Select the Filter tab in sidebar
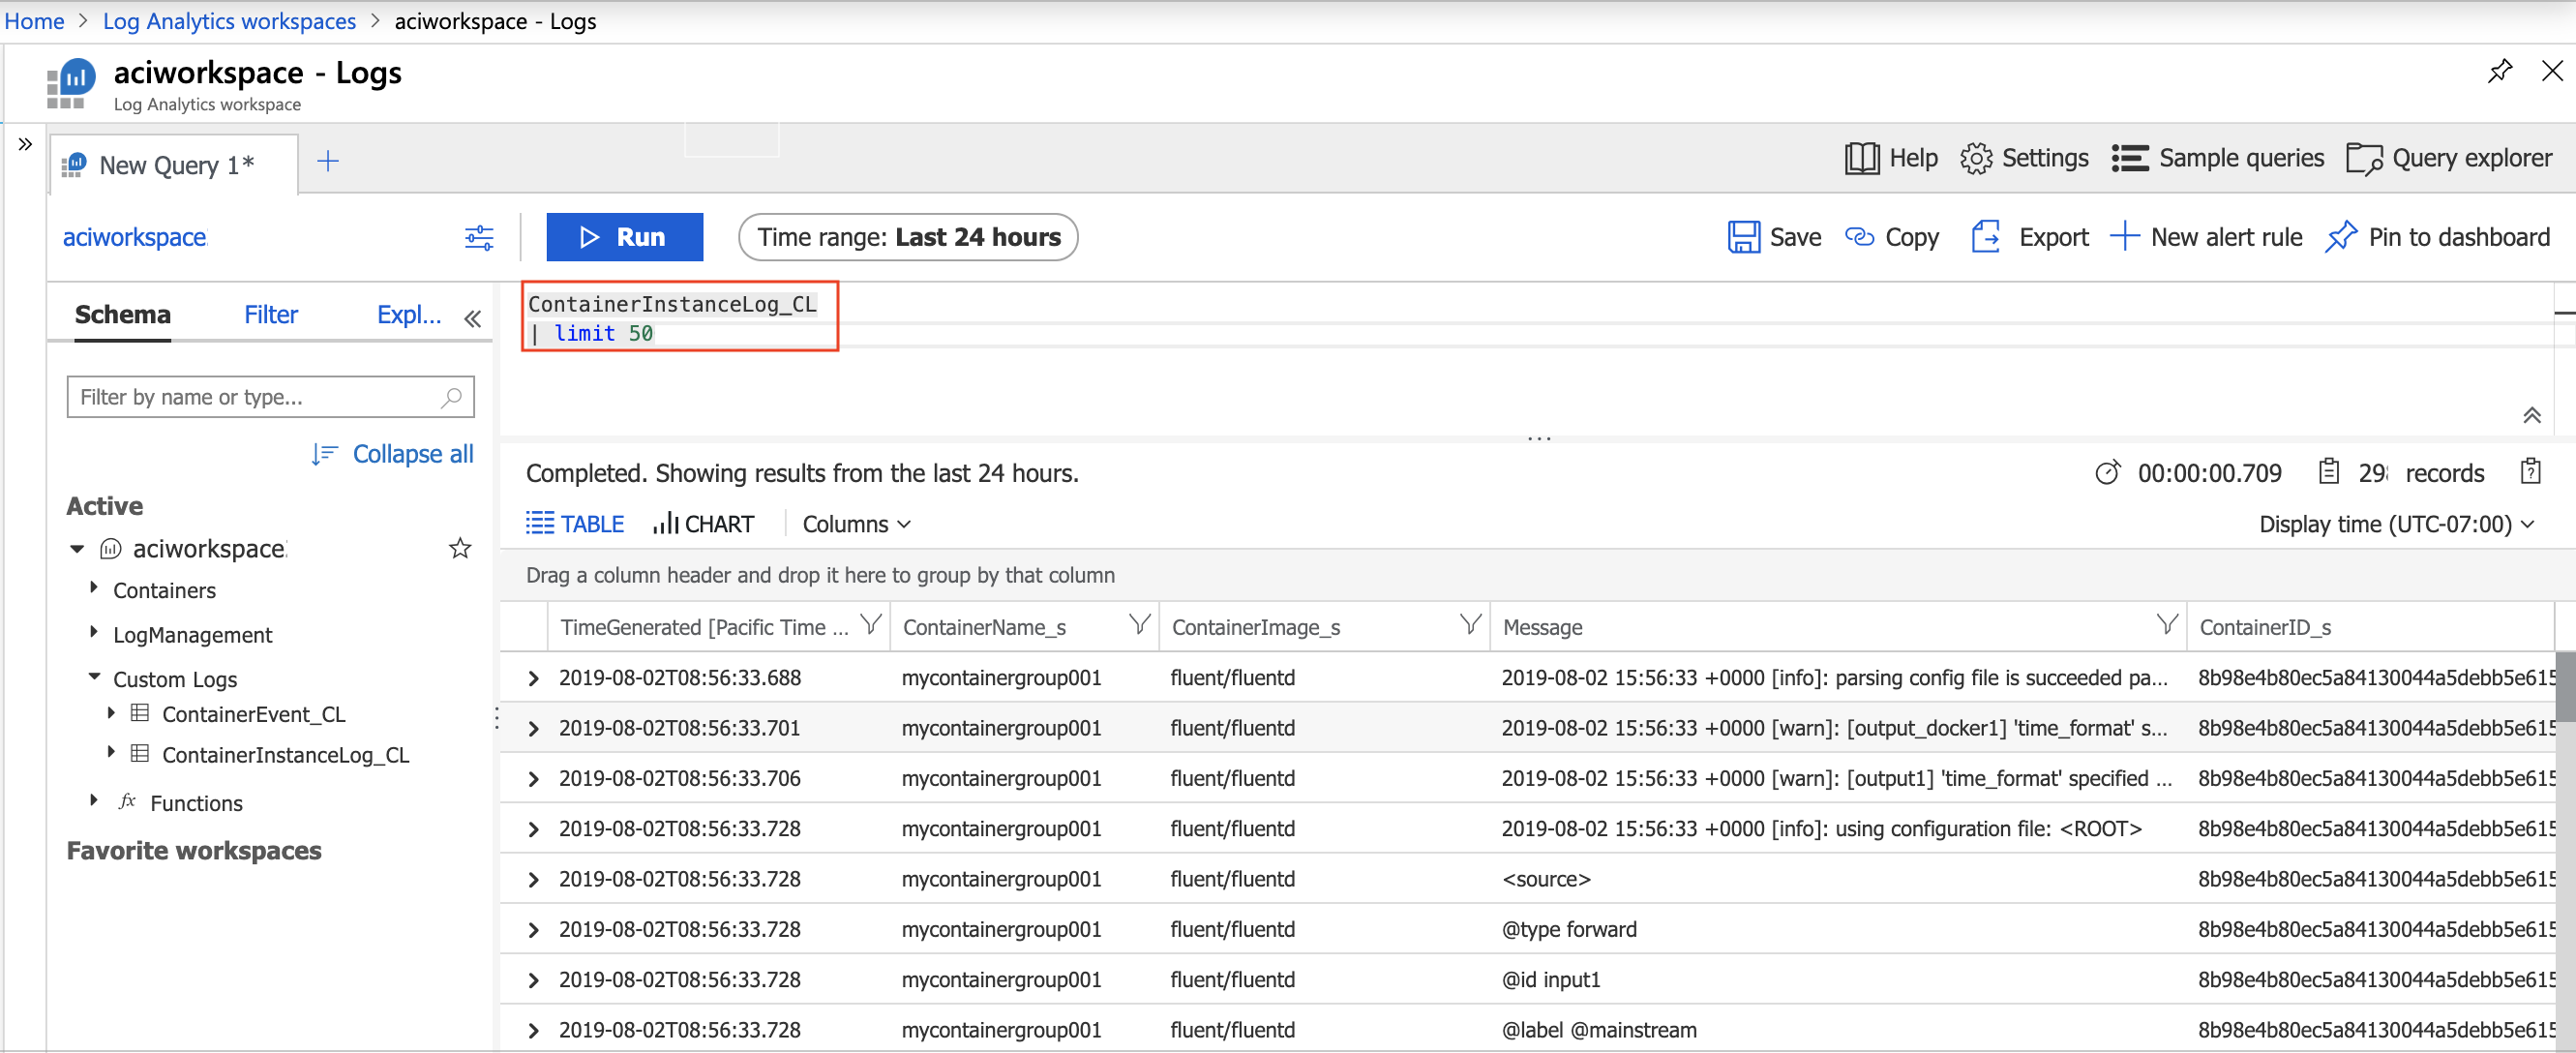2576x1053 pixels. [x=266, y=316]
